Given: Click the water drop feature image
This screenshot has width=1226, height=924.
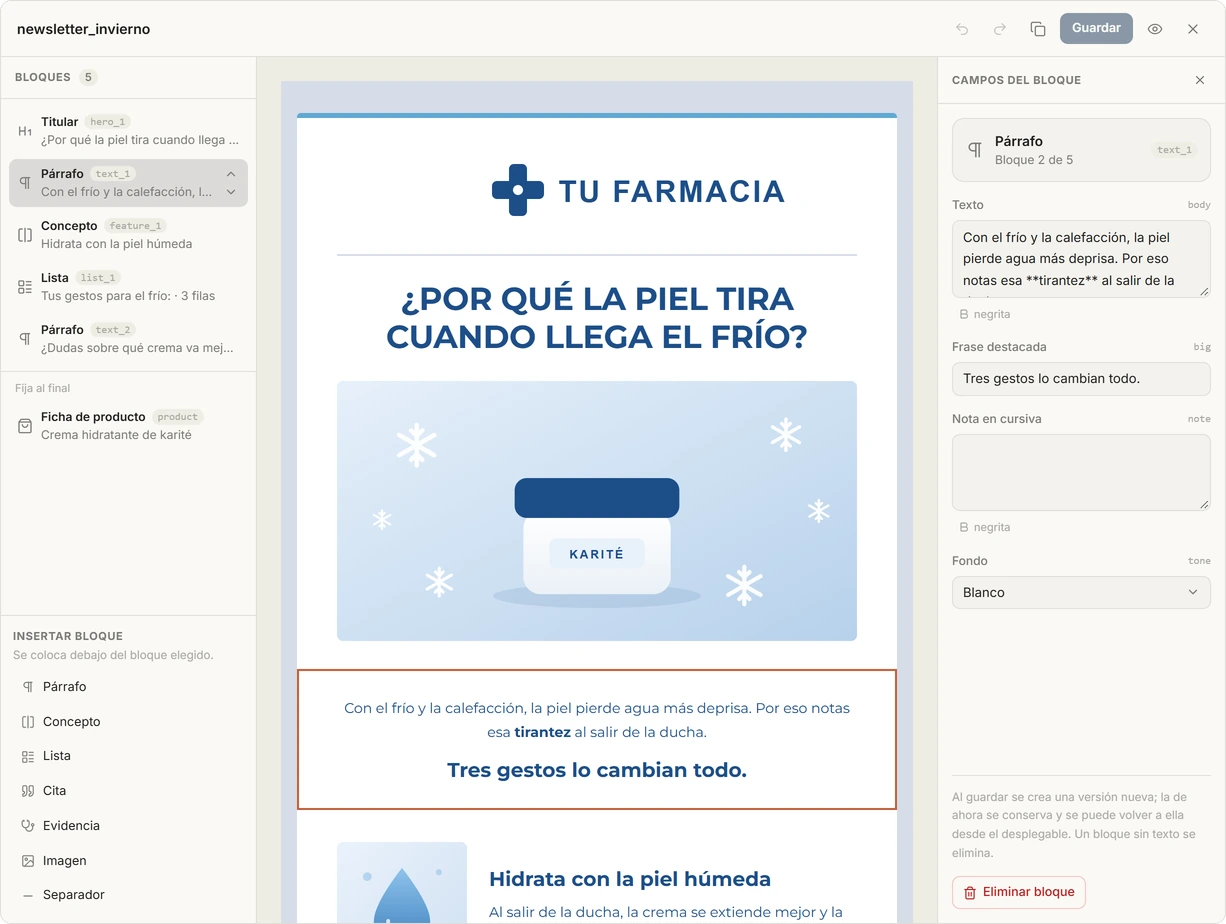Looking at the screenshot, I should coord(402,883).
